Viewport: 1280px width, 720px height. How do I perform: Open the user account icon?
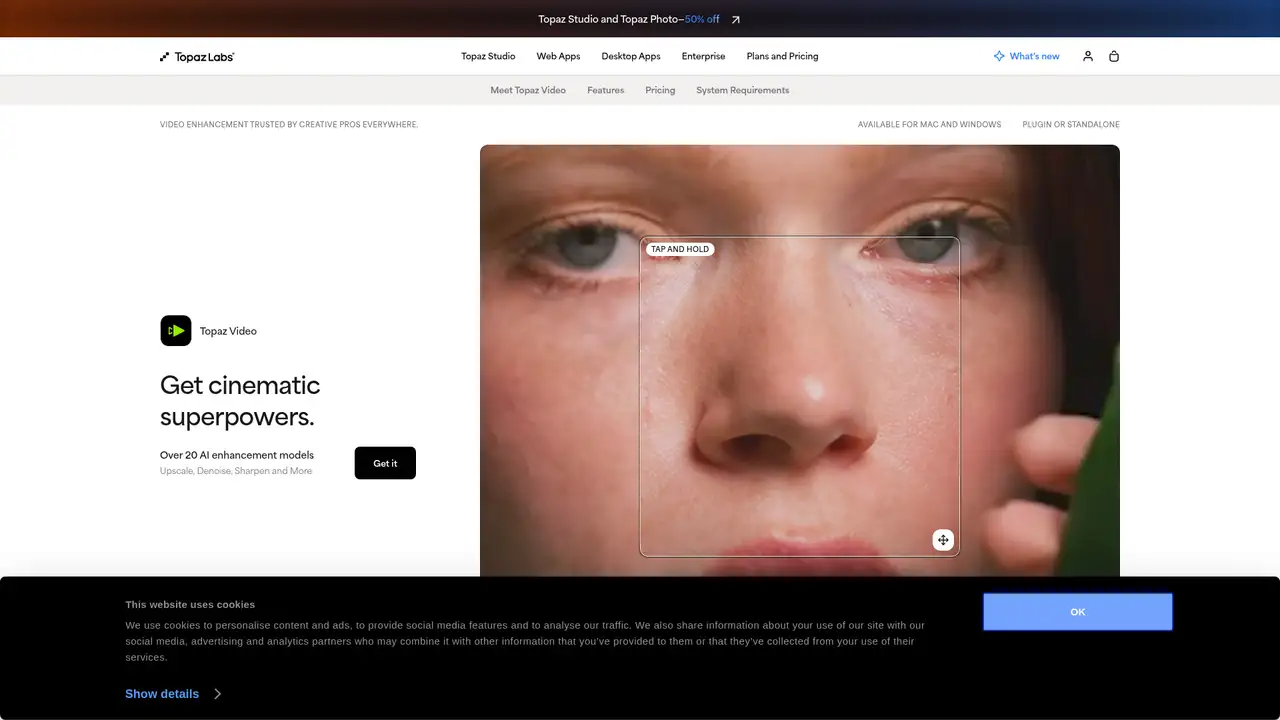pos(1088,56)
